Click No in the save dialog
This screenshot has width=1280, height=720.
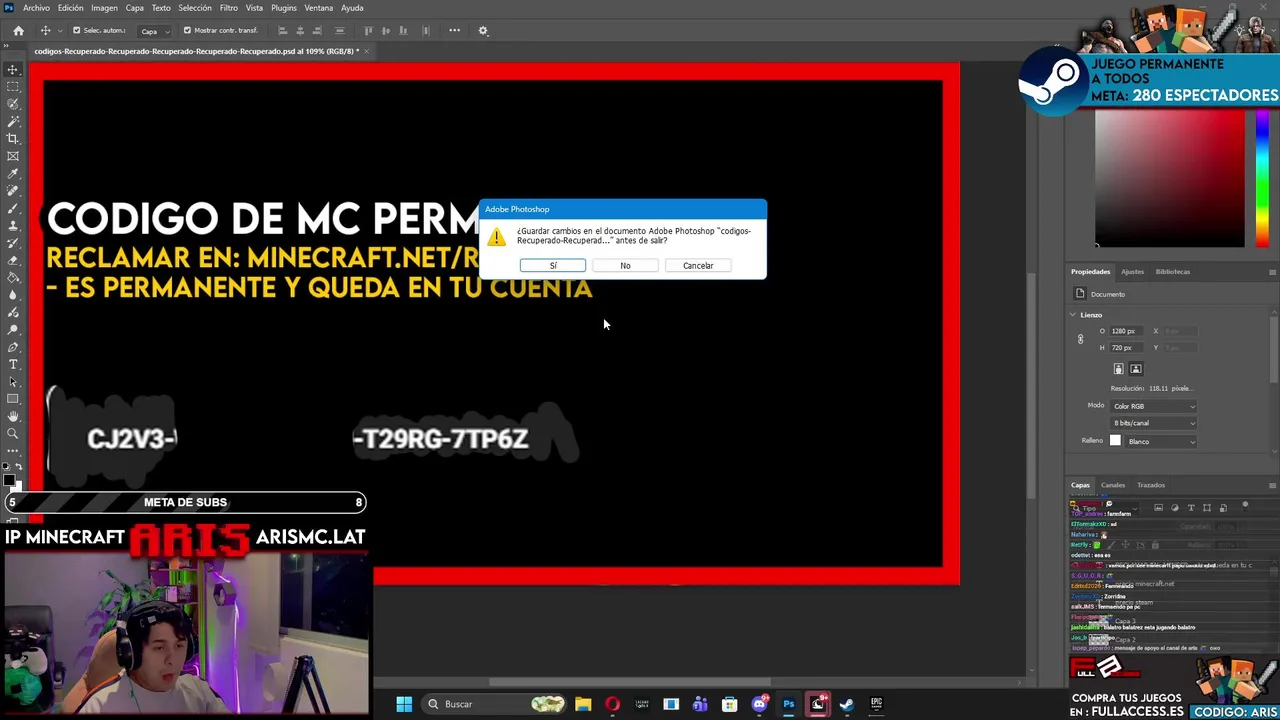625,265
